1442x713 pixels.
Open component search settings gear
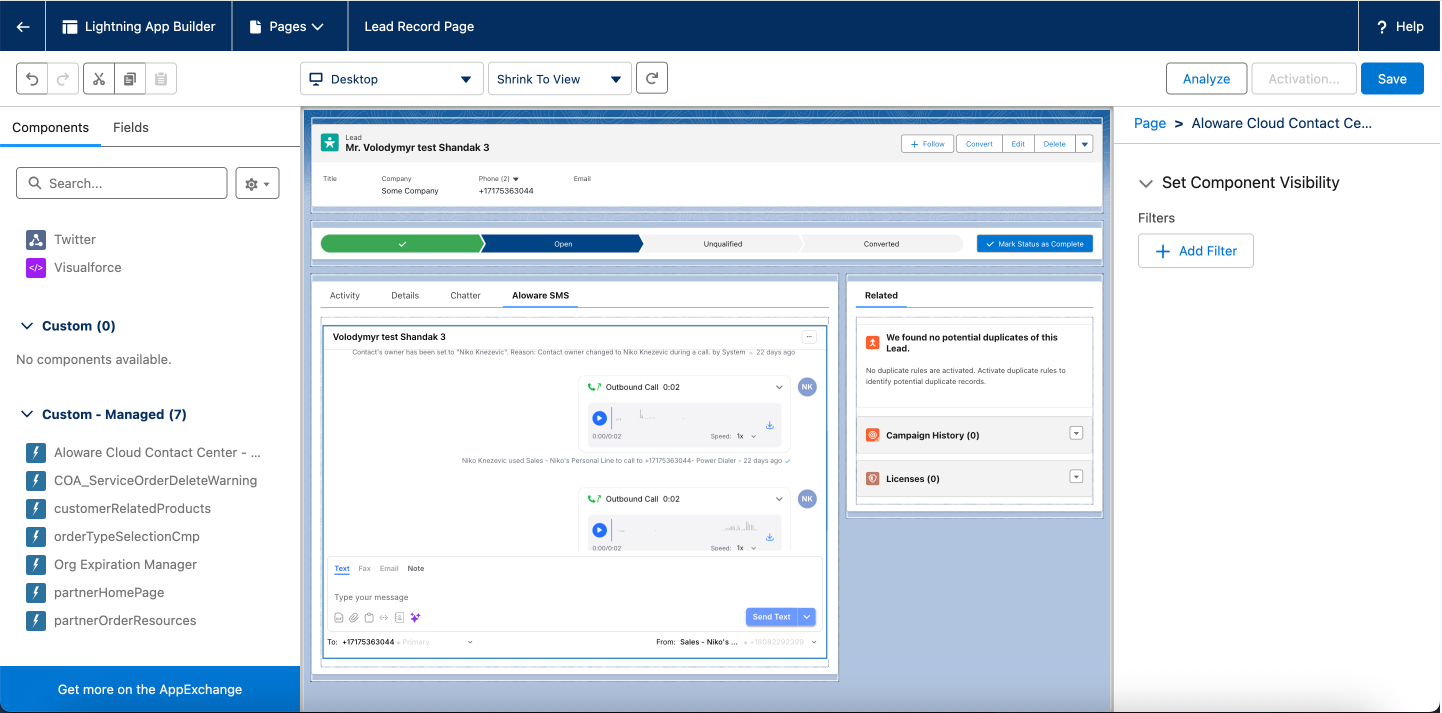(257, 183)
